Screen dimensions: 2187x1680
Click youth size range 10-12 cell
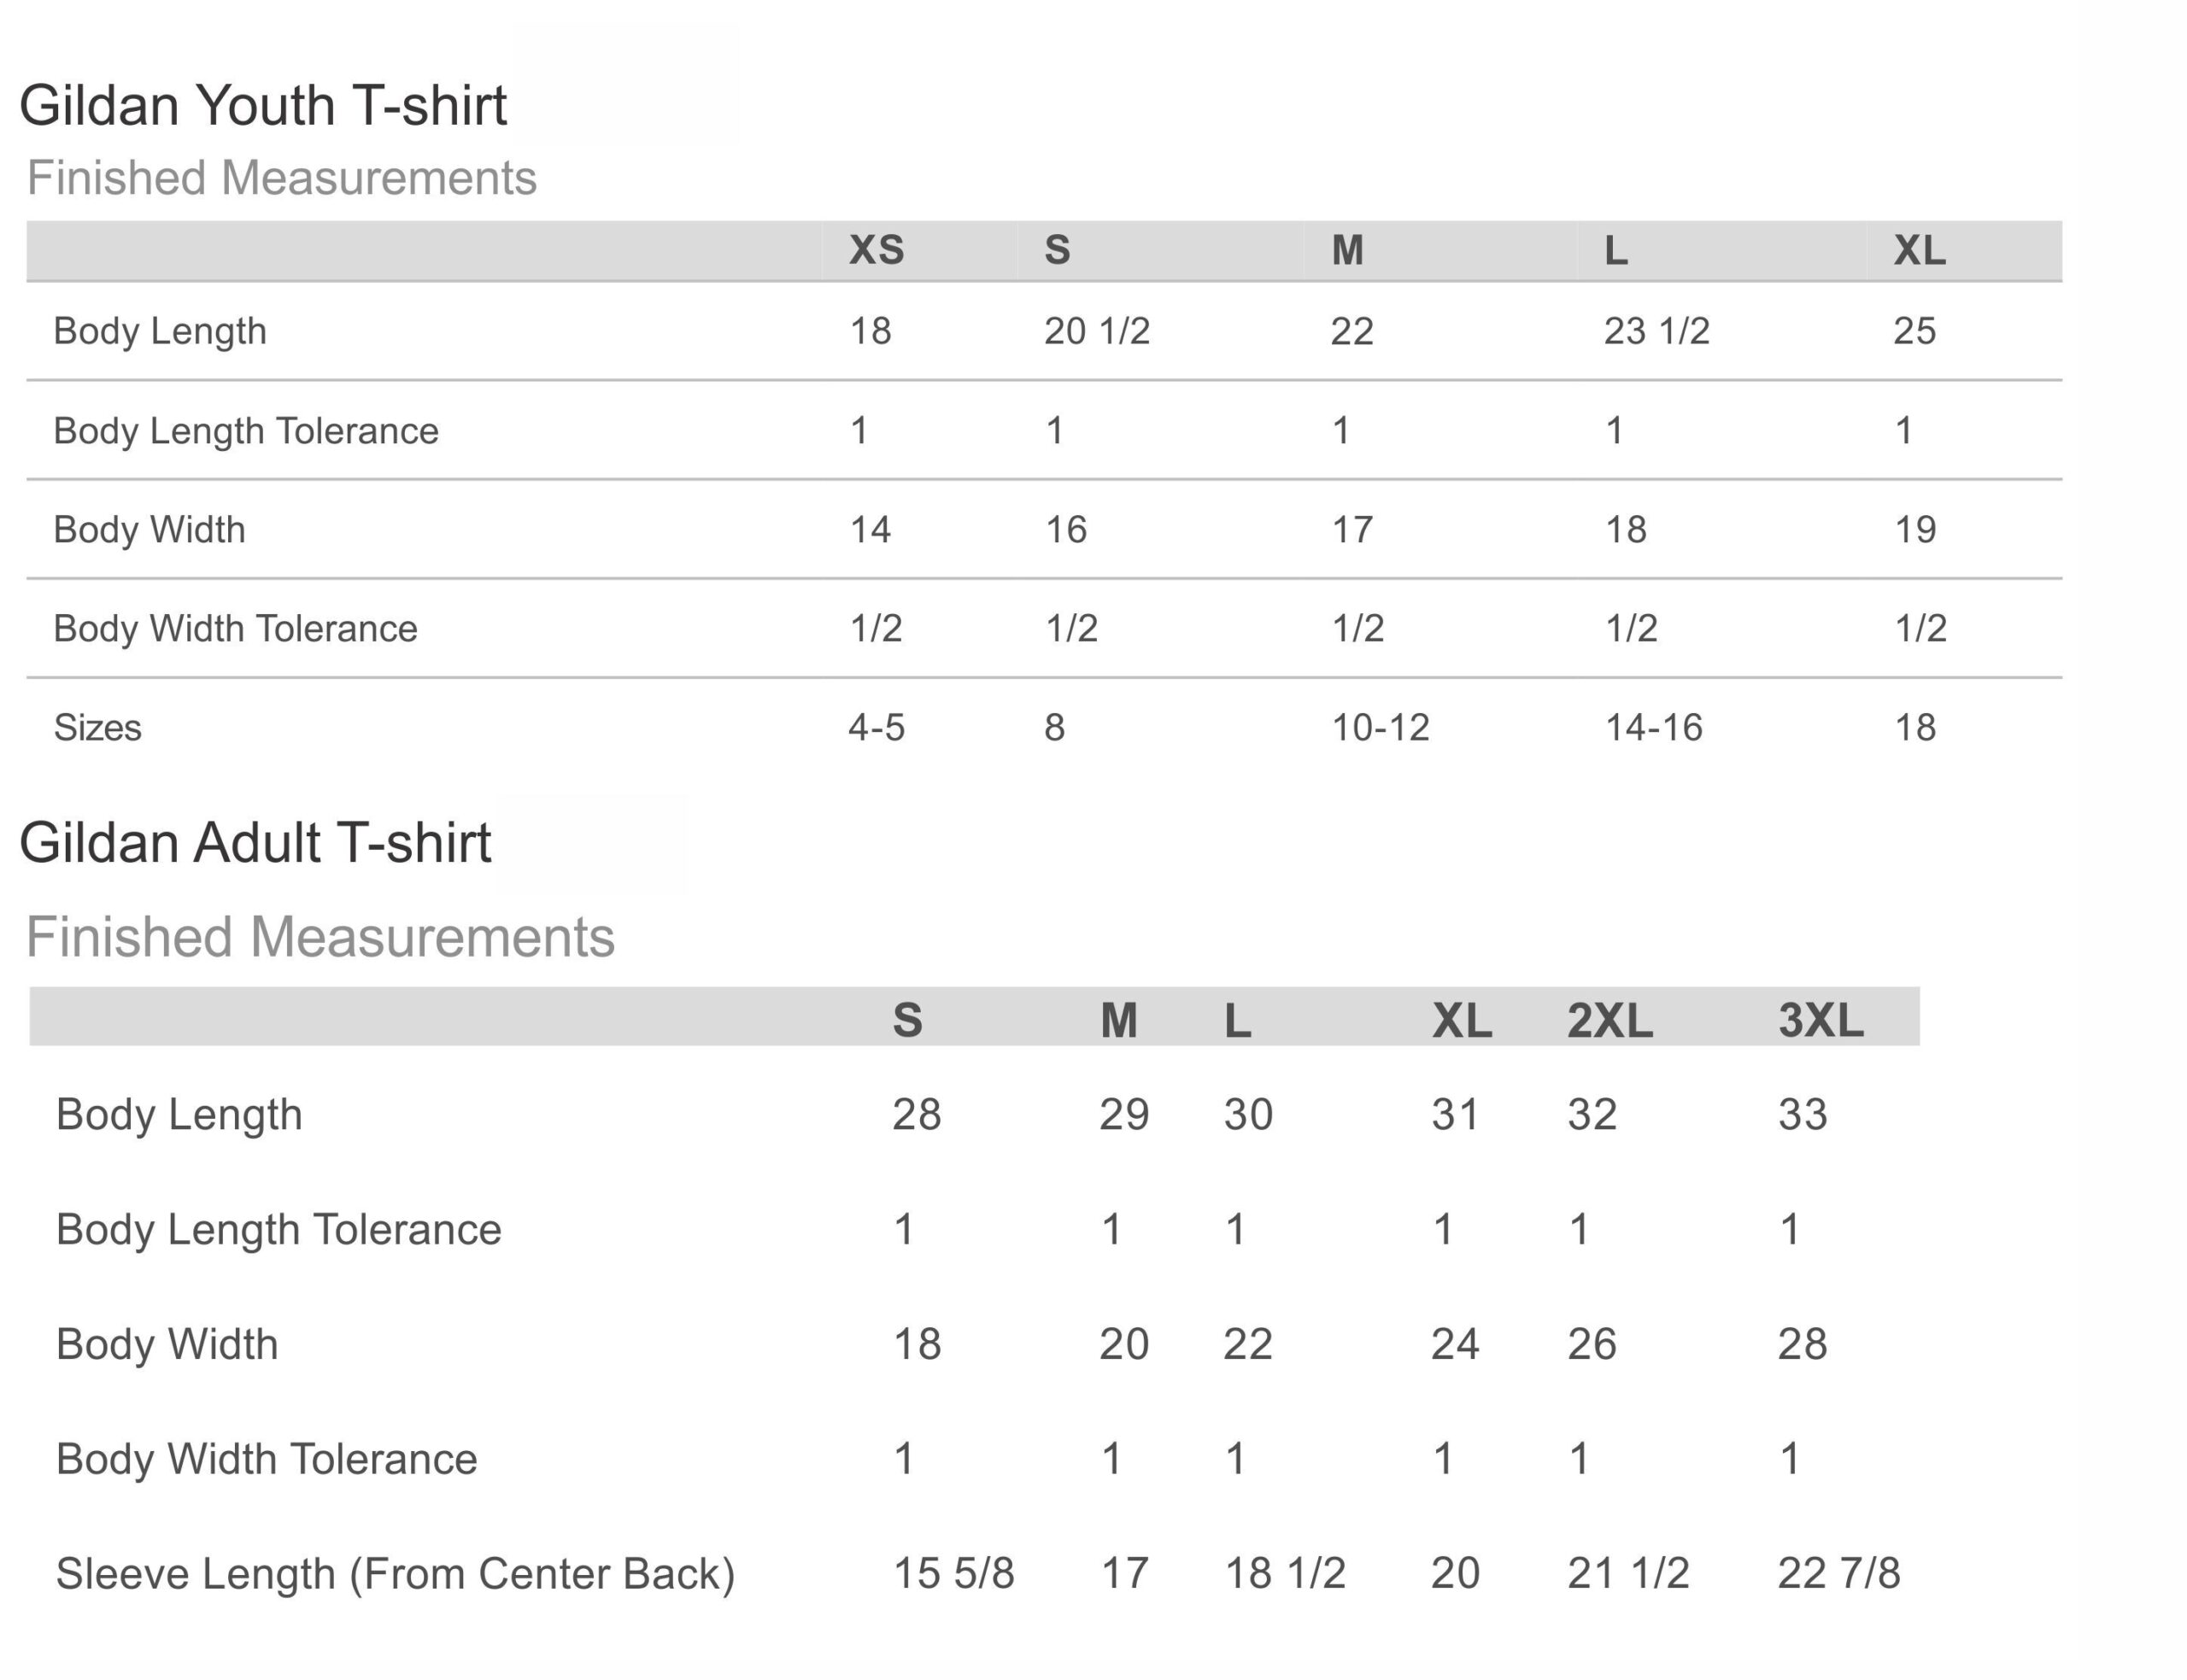1381,727
